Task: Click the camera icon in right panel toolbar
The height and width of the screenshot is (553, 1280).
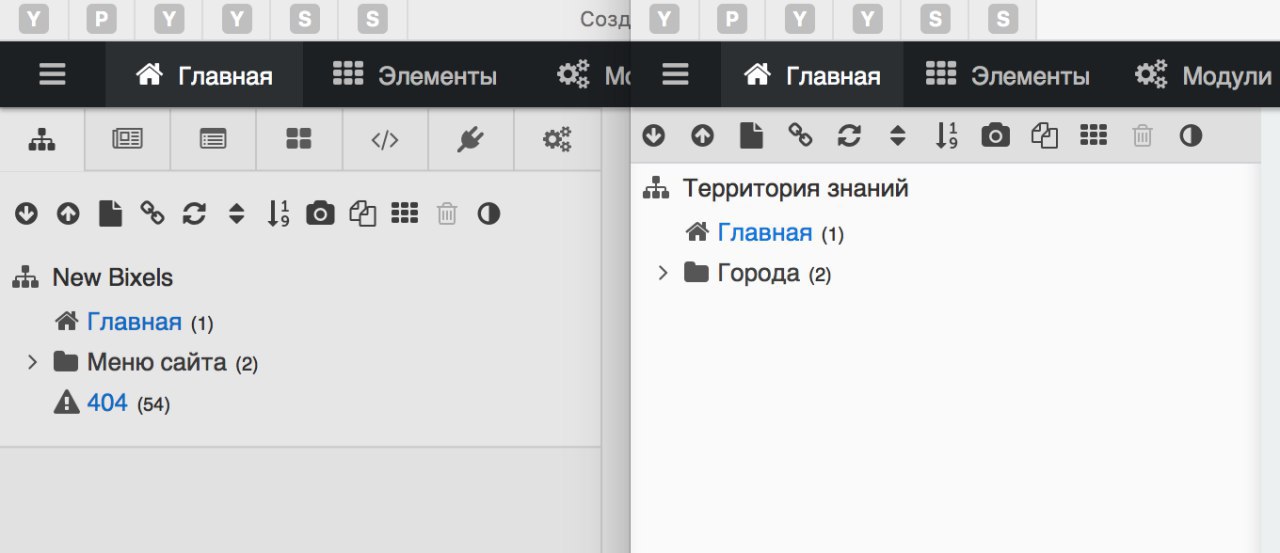Action: tap(995, 136)
